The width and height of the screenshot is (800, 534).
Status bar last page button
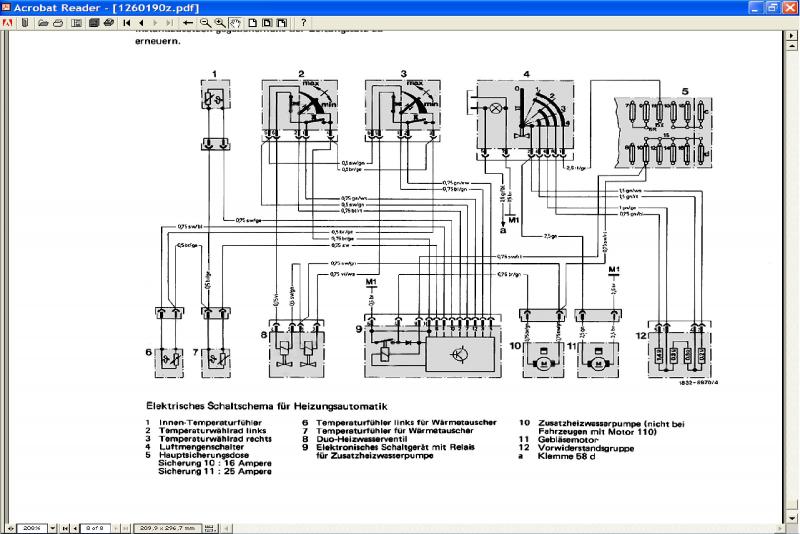pyautogui.click(x=126, y=528)
